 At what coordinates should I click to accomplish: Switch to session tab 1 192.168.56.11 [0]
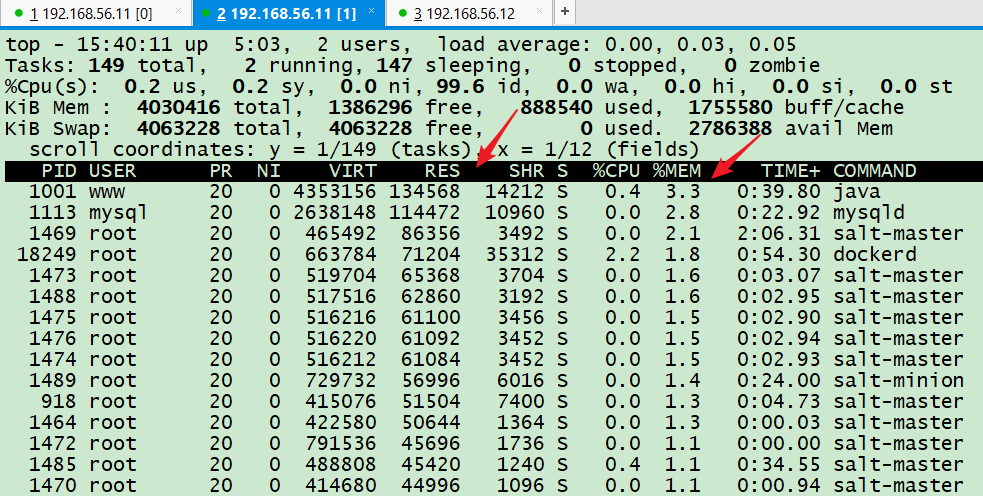click(97, 13)
